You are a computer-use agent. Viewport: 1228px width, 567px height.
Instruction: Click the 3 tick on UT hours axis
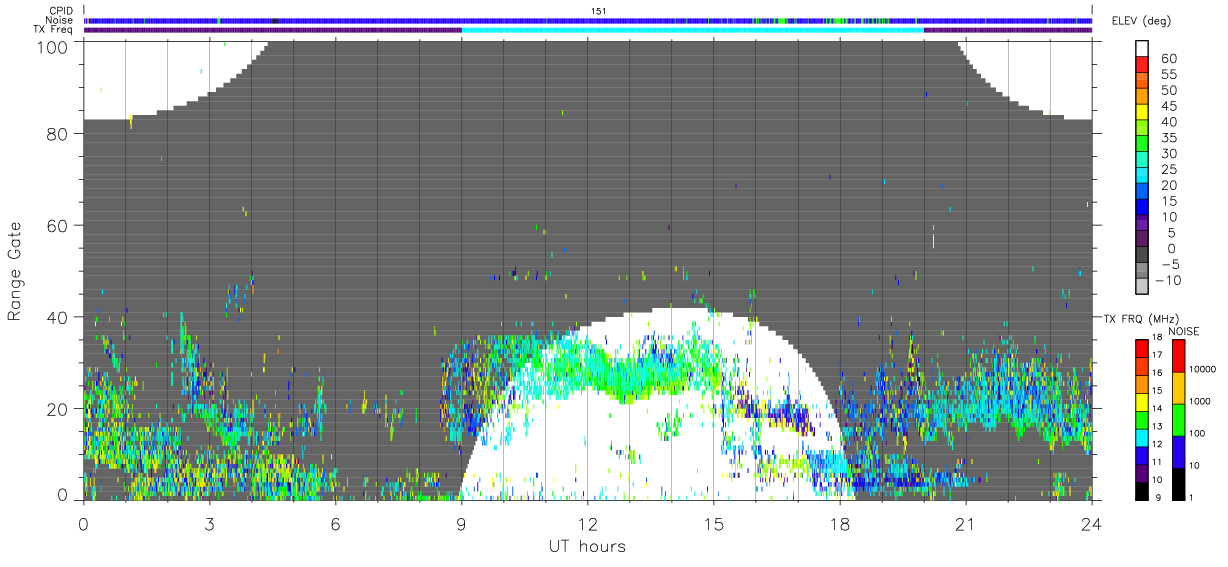point(210,523)
